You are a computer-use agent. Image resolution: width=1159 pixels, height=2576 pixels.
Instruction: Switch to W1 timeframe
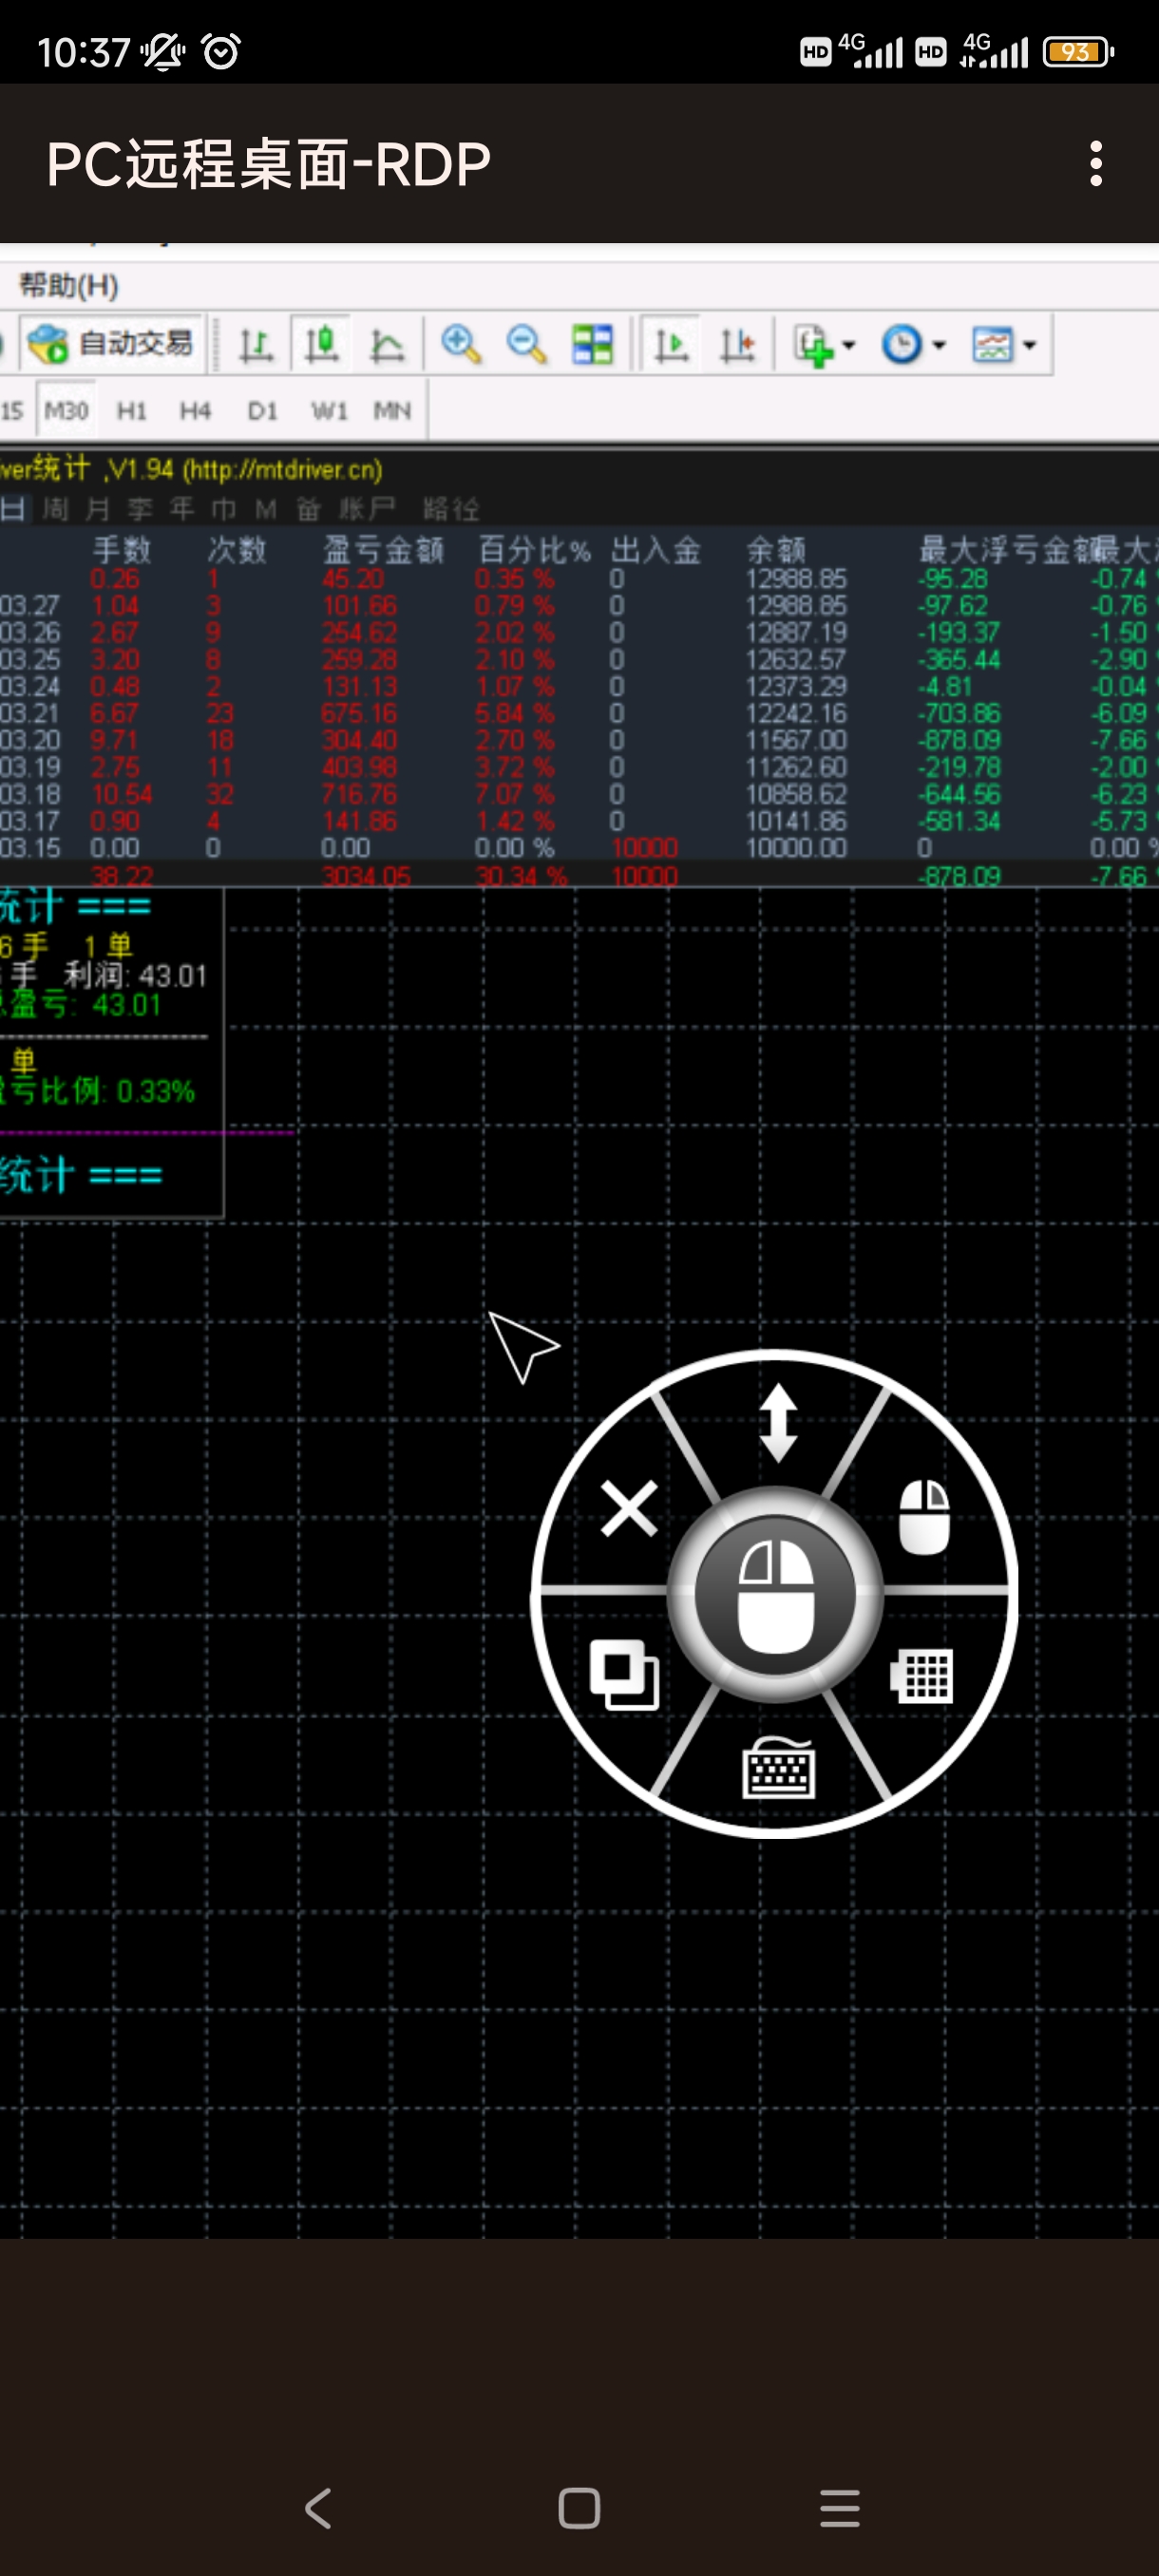coord(328,411)
